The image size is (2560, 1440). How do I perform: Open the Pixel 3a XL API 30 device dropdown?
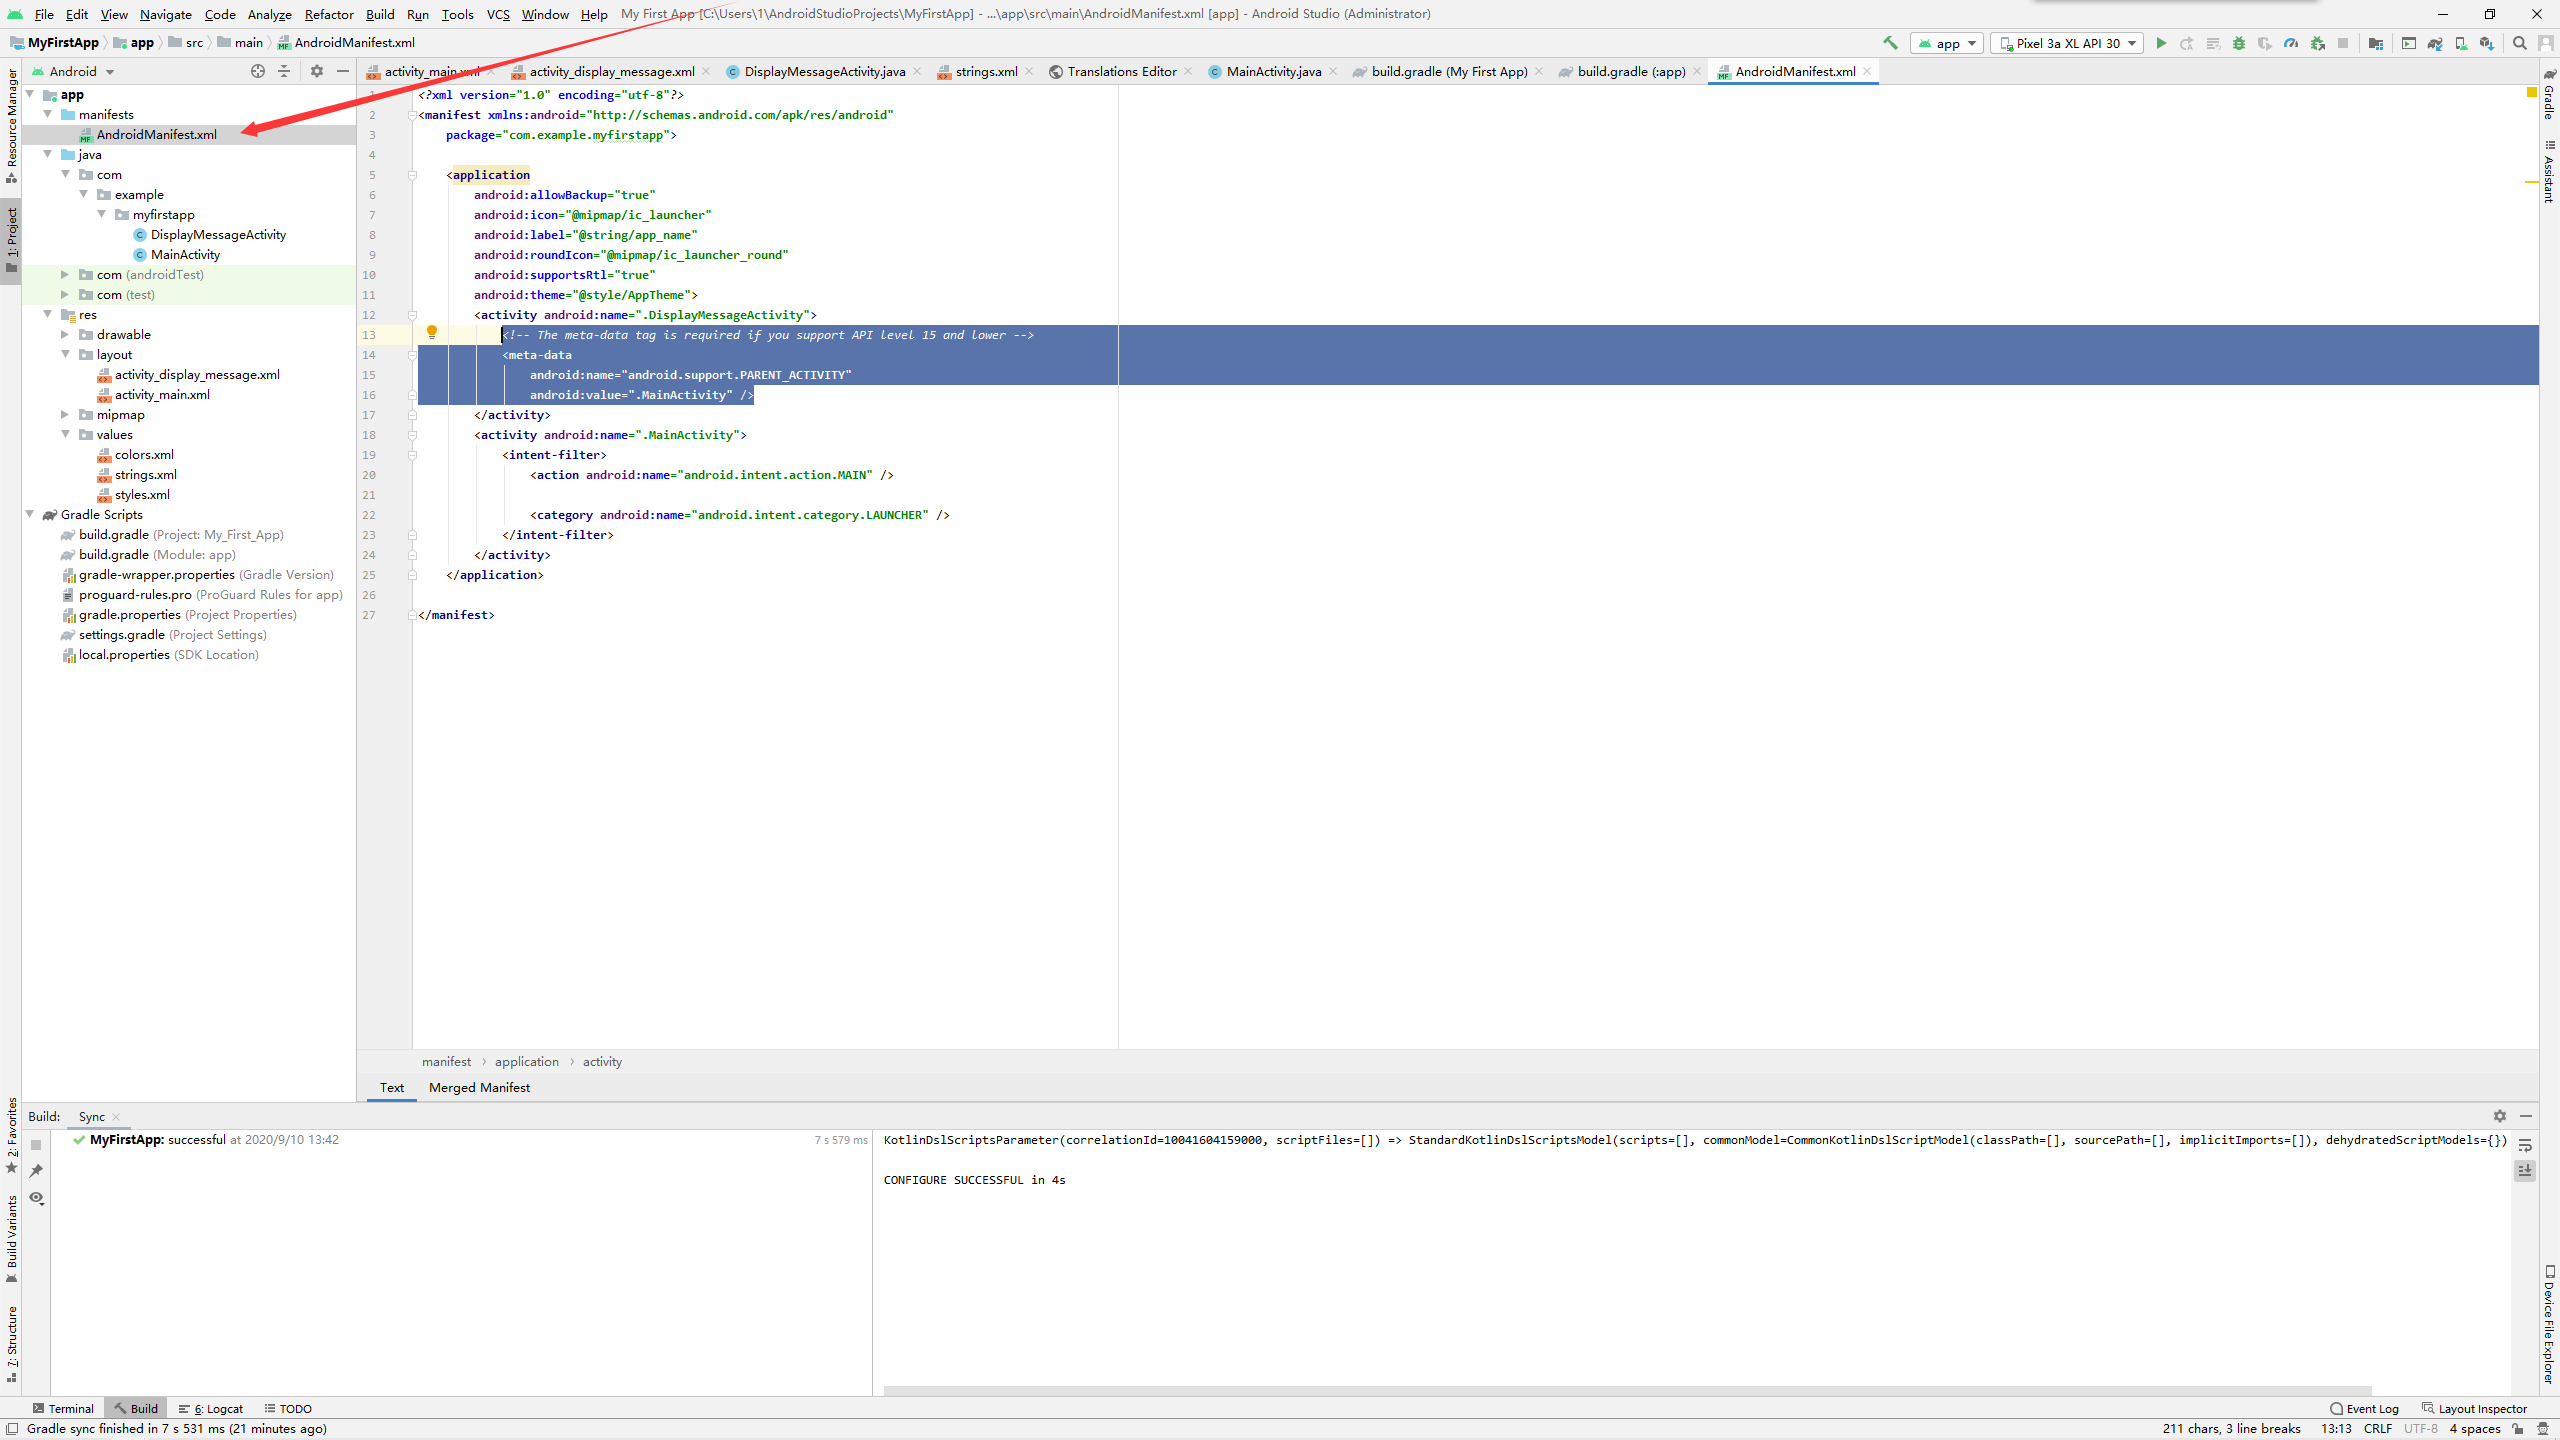(2067, 43)
